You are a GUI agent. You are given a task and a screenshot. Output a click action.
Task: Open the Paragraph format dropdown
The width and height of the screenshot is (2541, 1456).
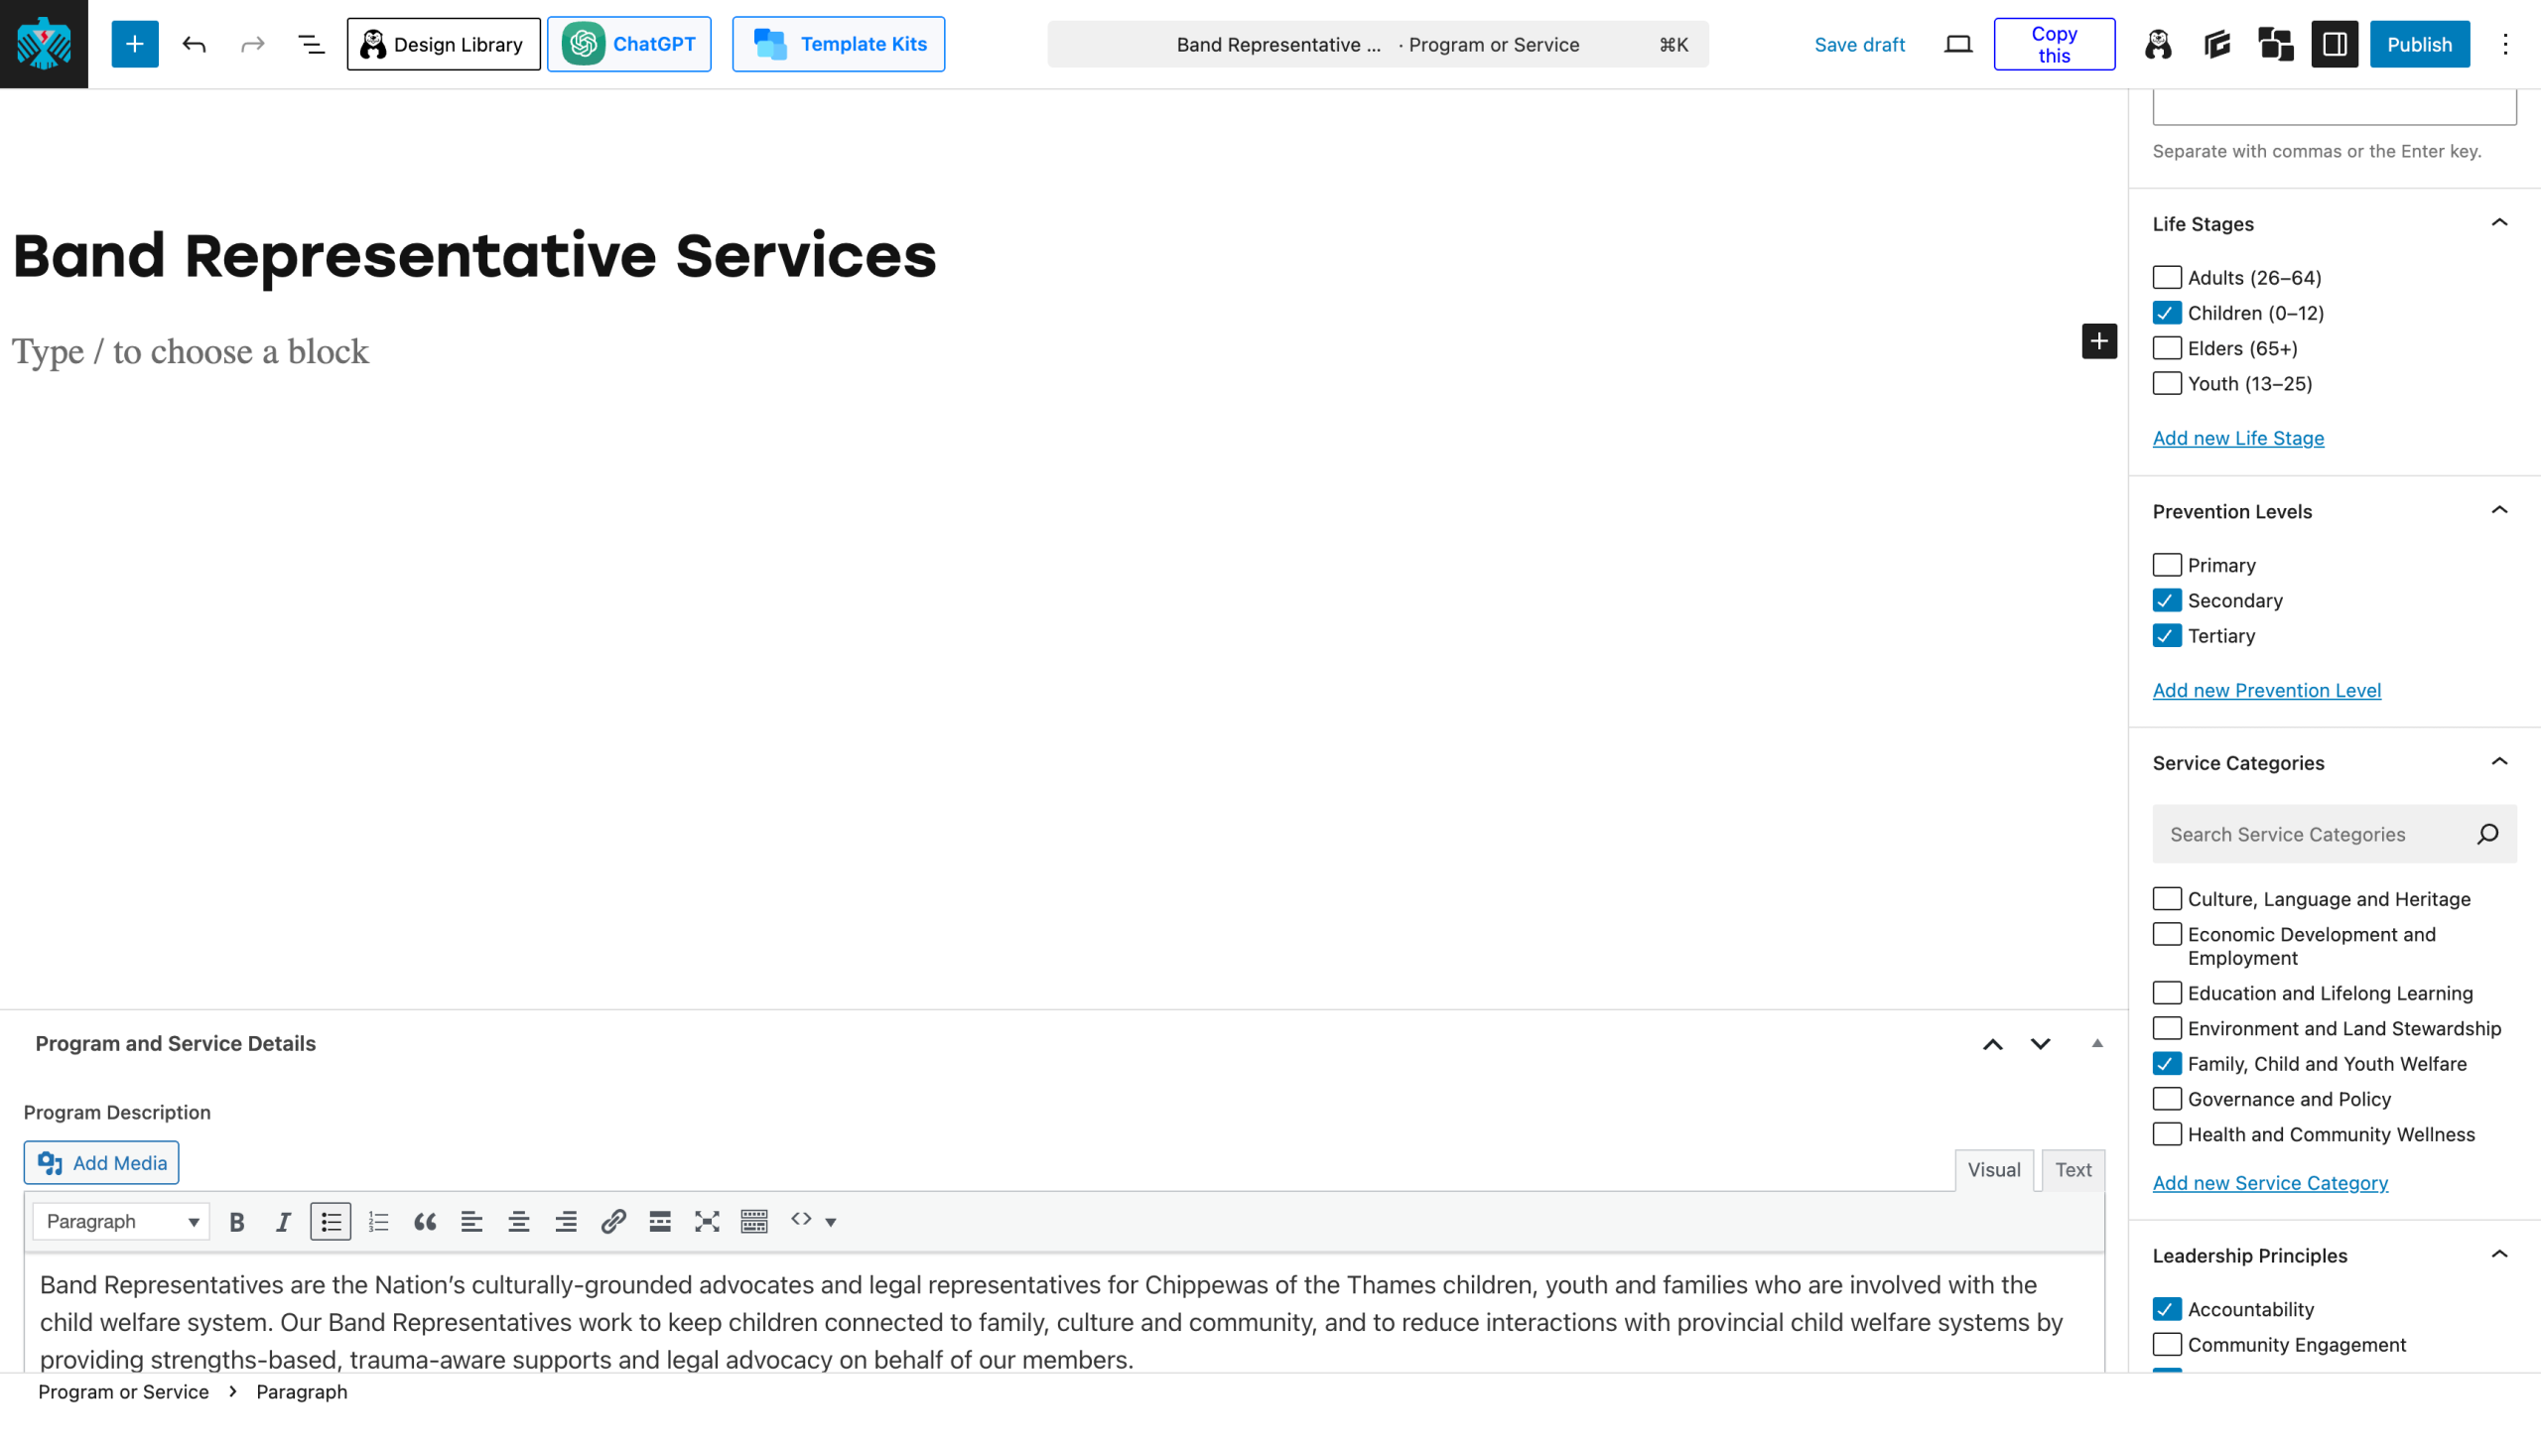click(x=120, y=1221)
